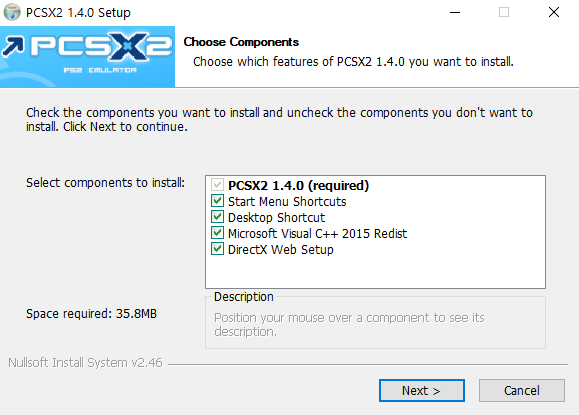Minimize the setup window
This screenshot has height=415, width=579.
pos(455,12)
